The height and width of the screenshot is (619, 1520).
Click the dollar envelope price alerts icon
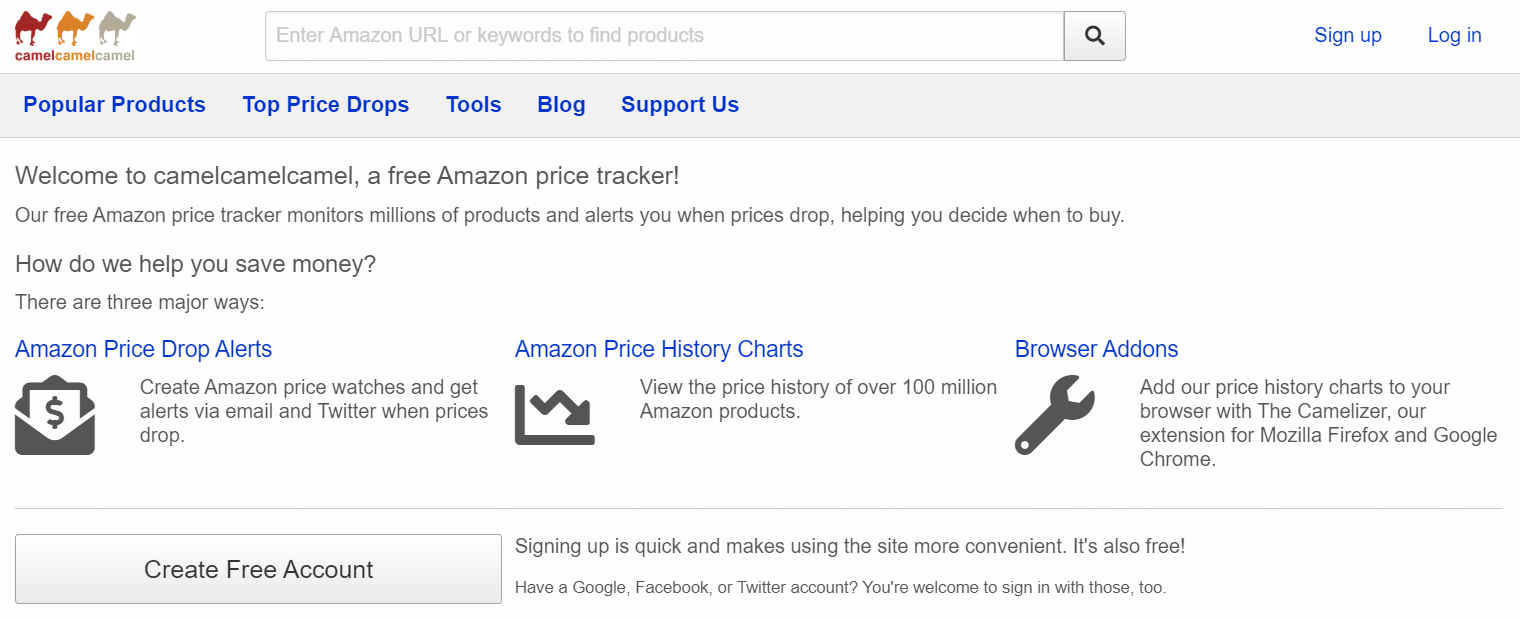pyautogui.click(x=54, y=414)
